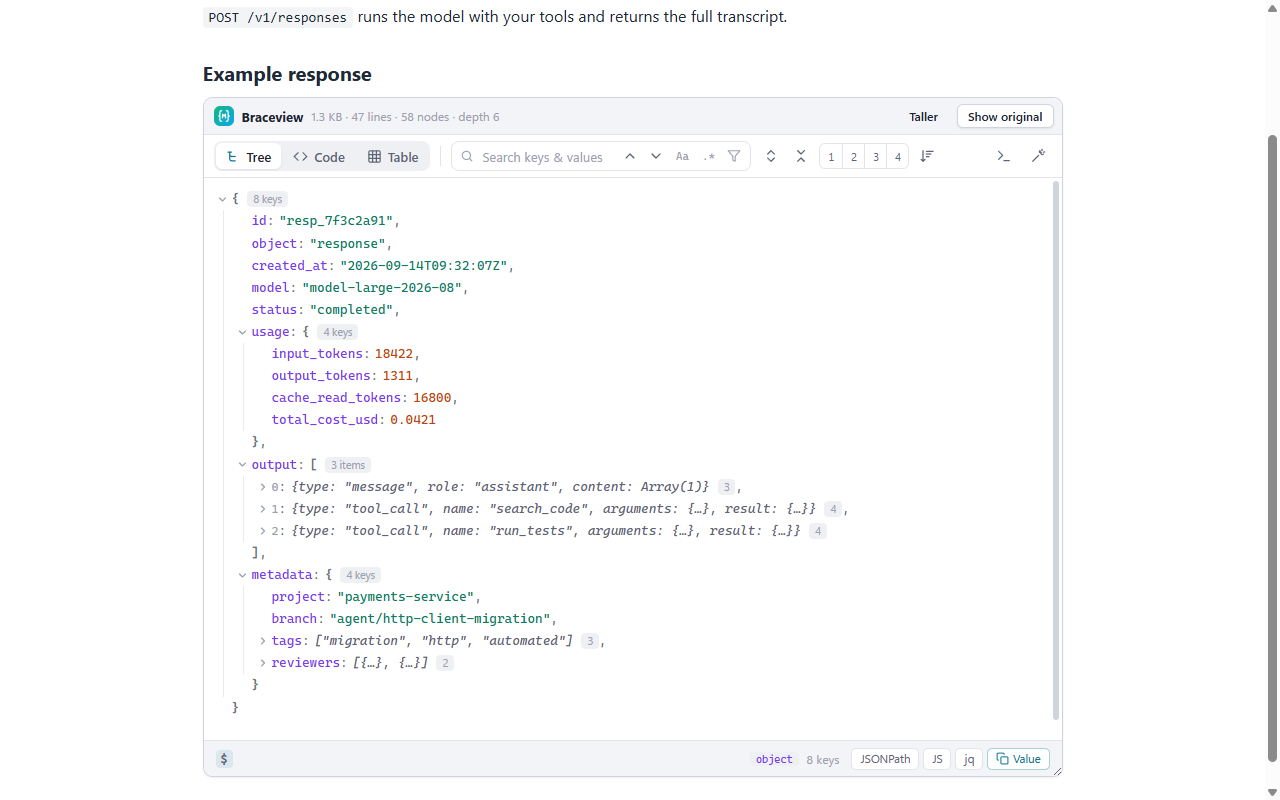Collapse the metadata node

[242, 575]
